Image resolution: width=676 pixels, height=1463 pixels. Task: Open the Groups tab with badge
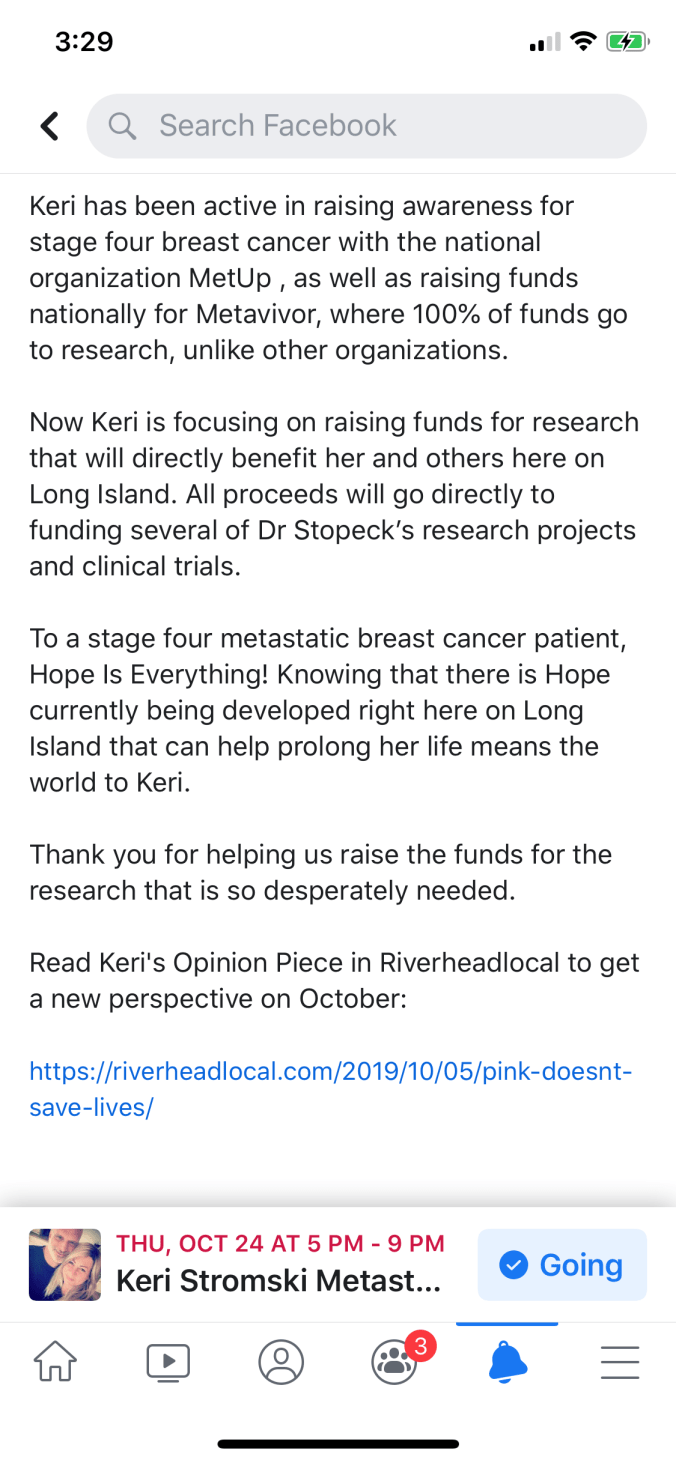(394, 1361)
